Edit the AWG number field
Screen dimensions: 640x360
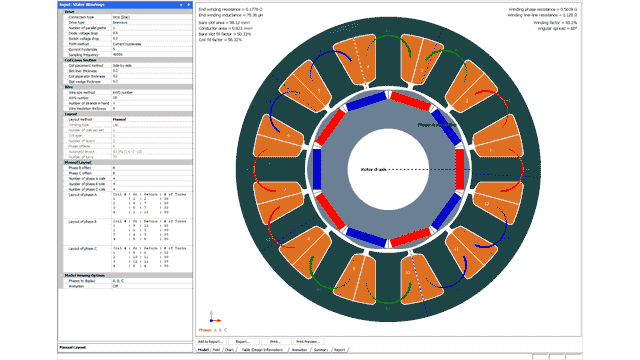click(x=151, y=98)
